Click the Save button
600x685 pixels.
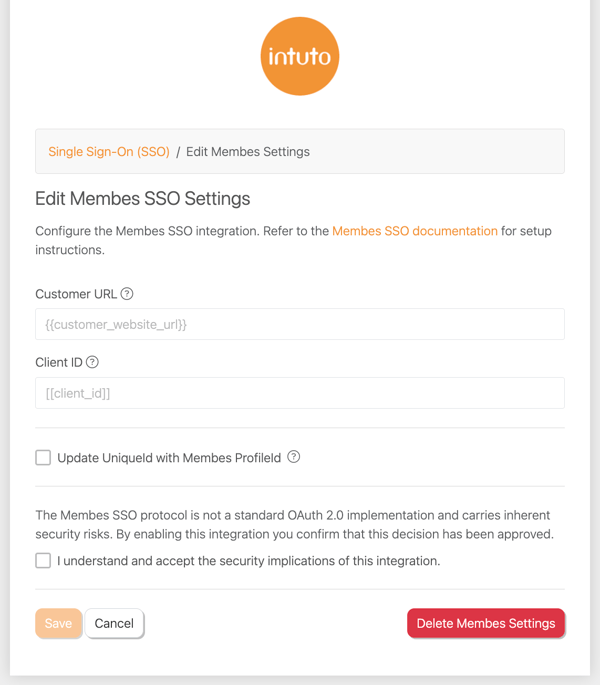click(x=58, y=623)
